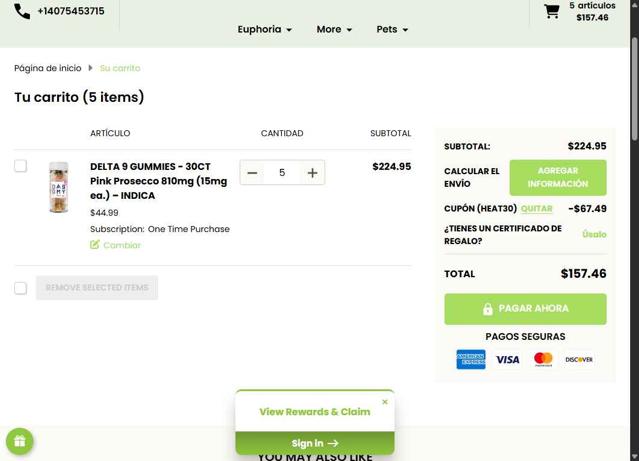Expand the More dropdown menu
The width and height of the screenshot is (639, 461).
pyautogui.click(x=334, y=29)
